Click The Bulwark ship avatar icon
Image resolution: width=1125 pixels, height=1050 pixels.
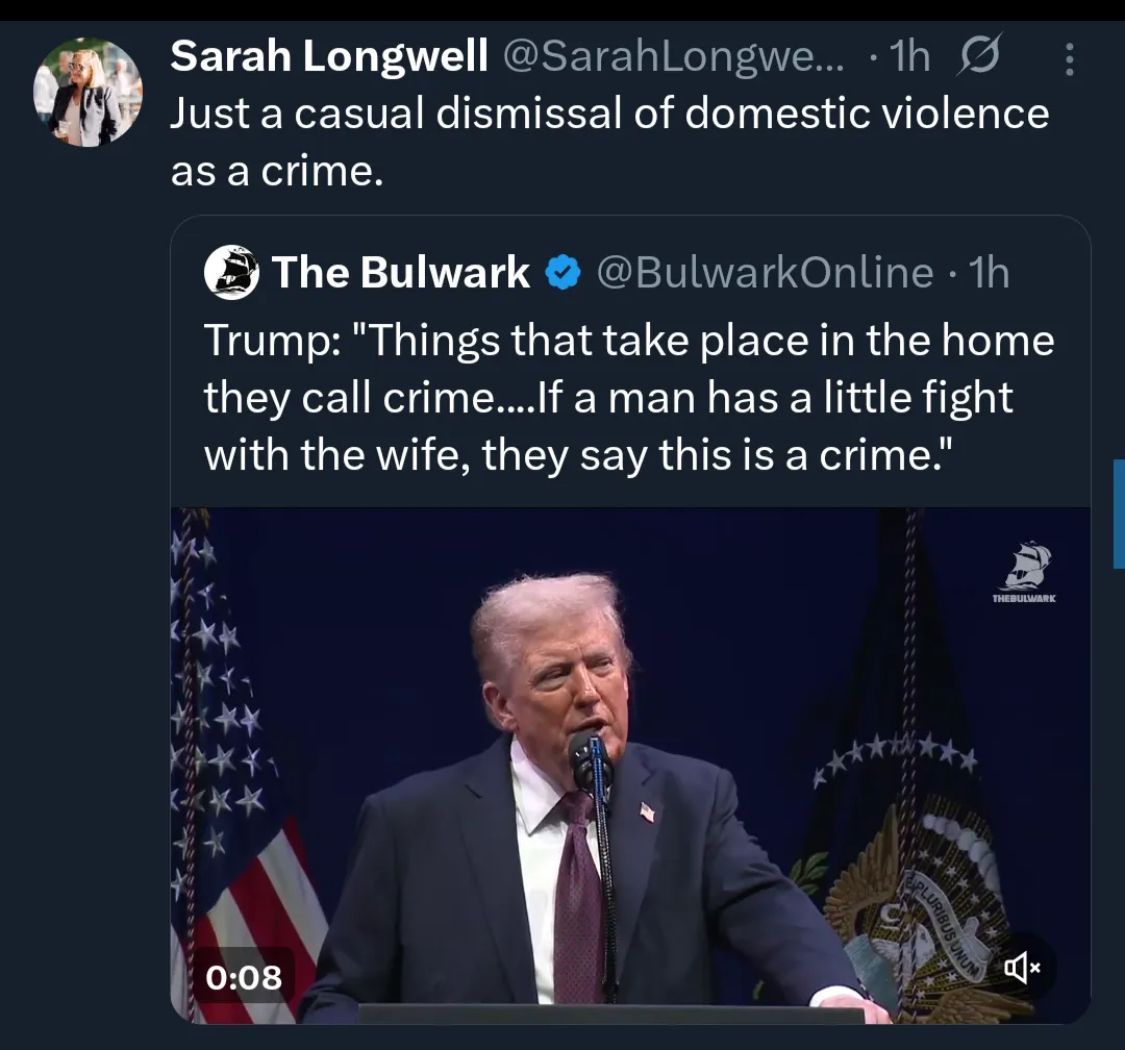point(231,272)
